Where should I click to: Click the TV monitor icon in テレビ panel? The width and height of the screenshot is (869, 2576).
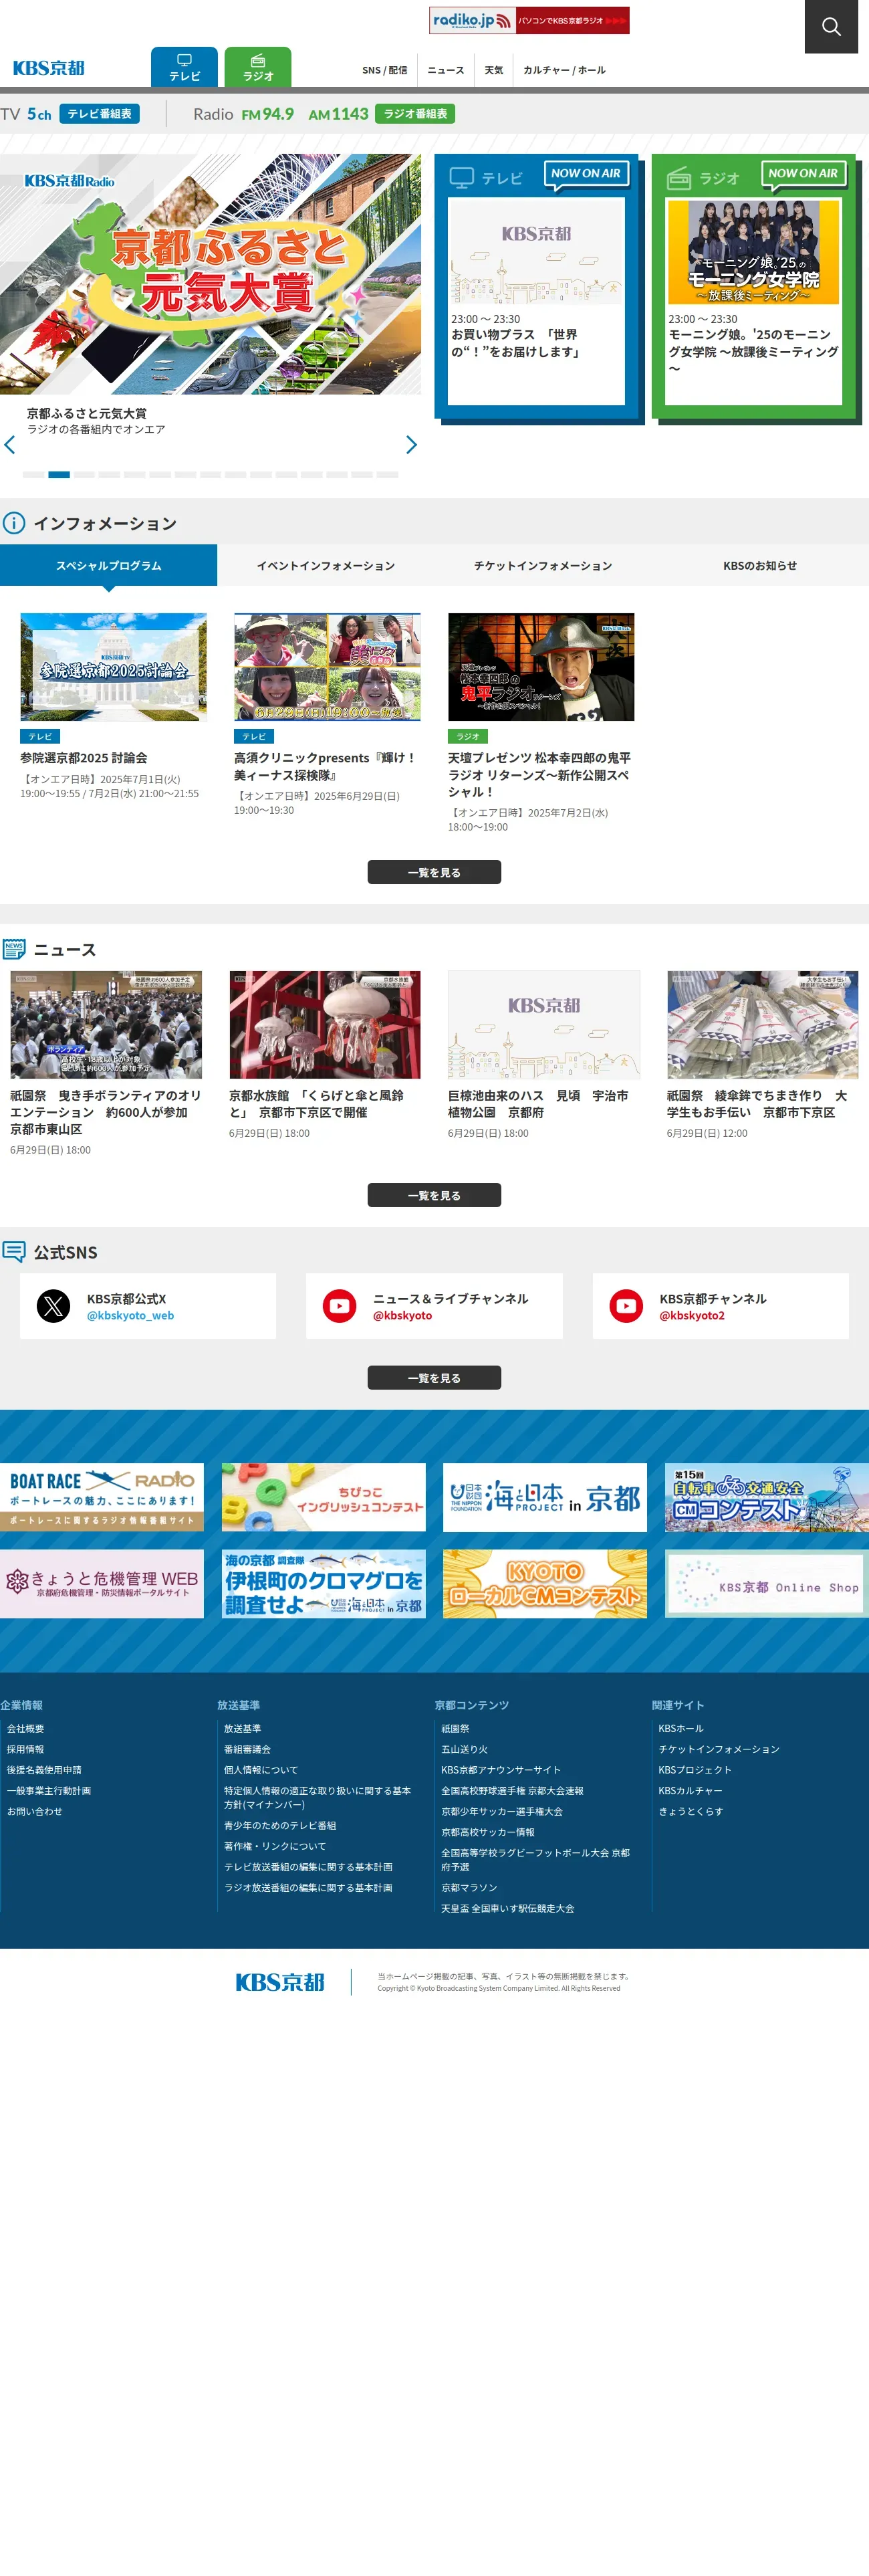coord(461,178)
